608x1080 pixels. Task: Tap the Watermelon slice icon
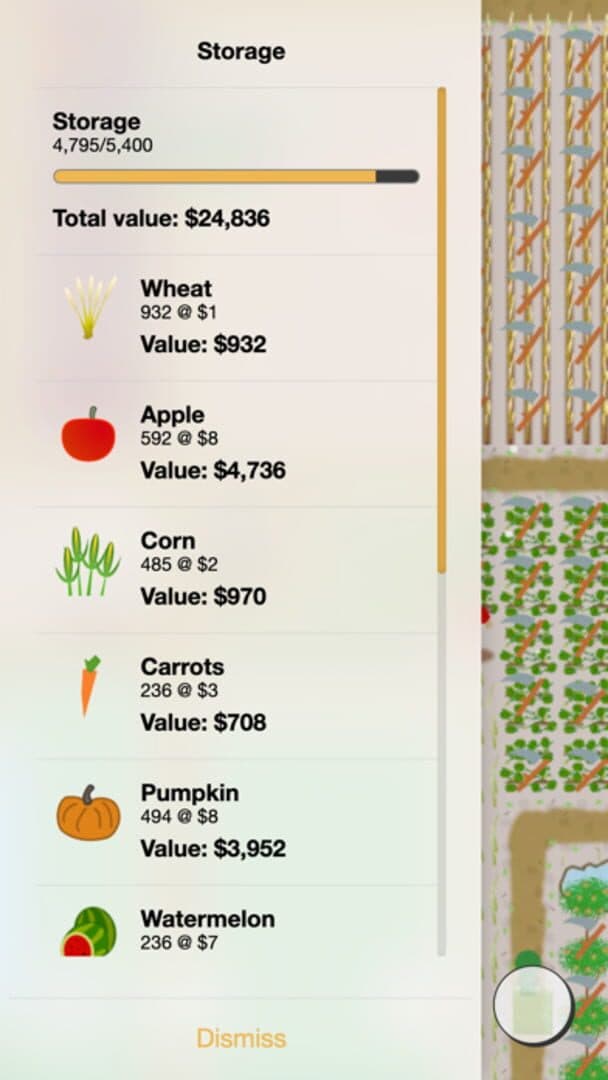[89, 931]
